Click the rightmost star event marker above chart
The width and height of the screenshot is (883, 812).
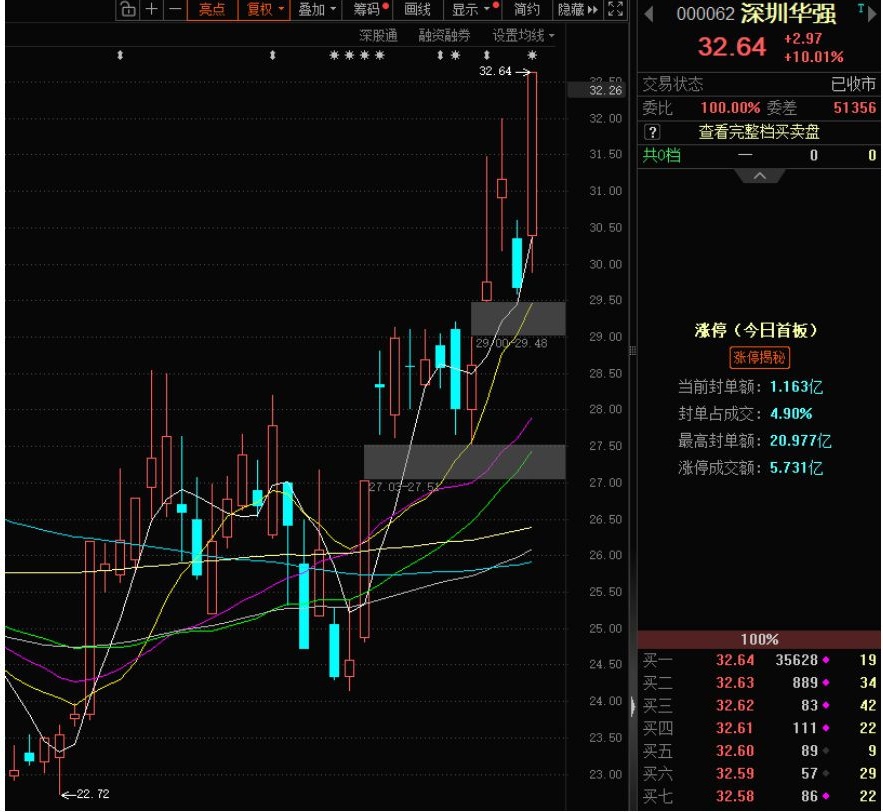click(532, 55)
